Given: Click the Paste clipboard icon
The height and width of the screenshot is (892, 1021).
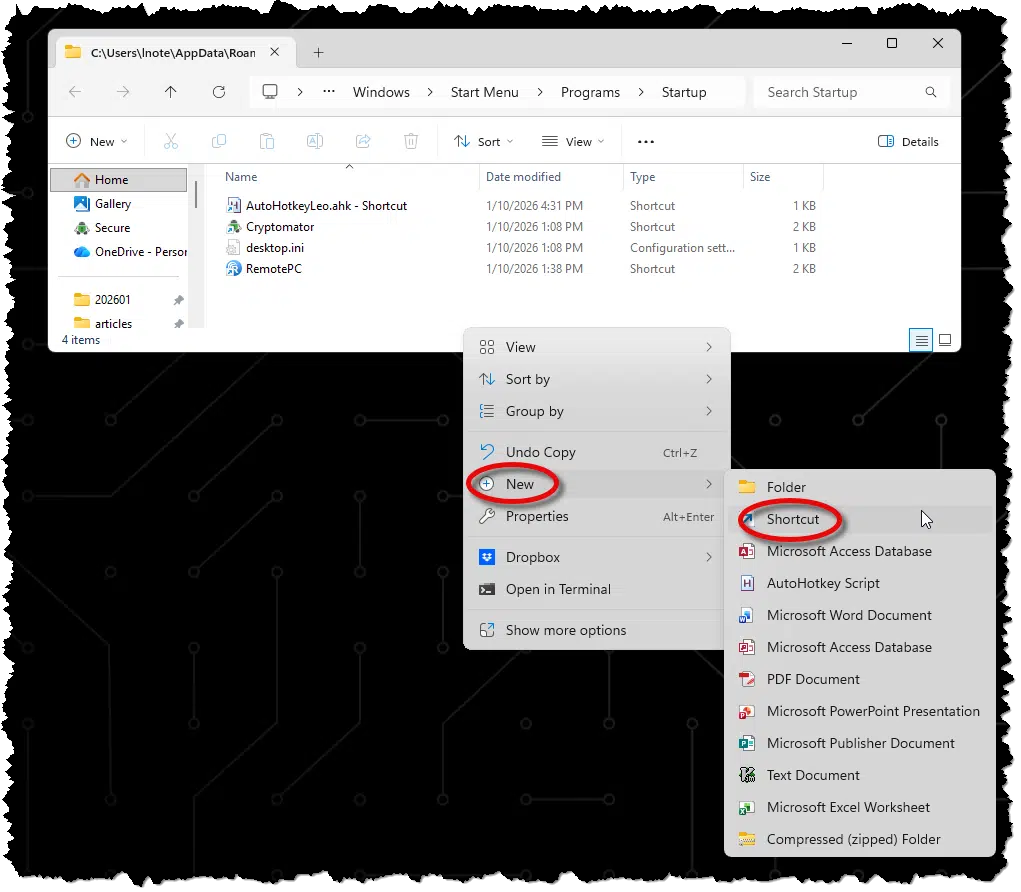Looking at the screenshot, I should 267,142.
